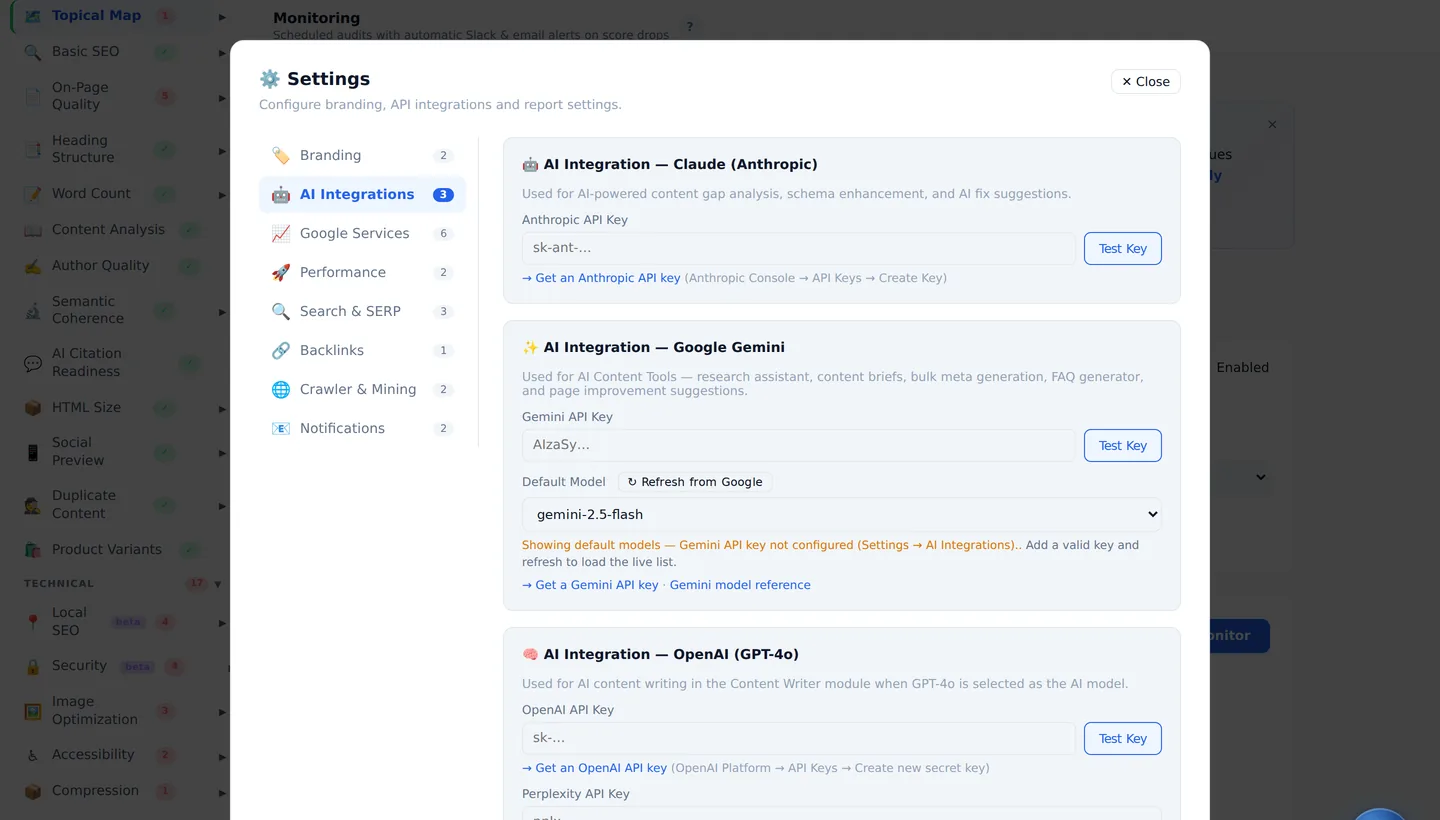This screenshot has width=1440, height=820.
Task: Click the Search & SERP magnifier icon
Action: pos(281,311)
